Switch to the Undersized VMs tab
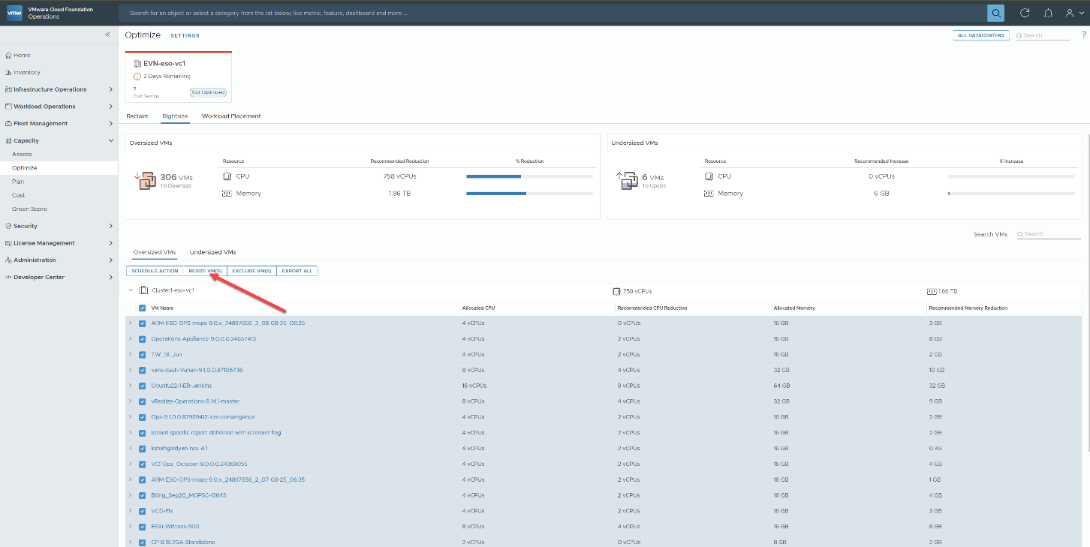 pos(212,252)
